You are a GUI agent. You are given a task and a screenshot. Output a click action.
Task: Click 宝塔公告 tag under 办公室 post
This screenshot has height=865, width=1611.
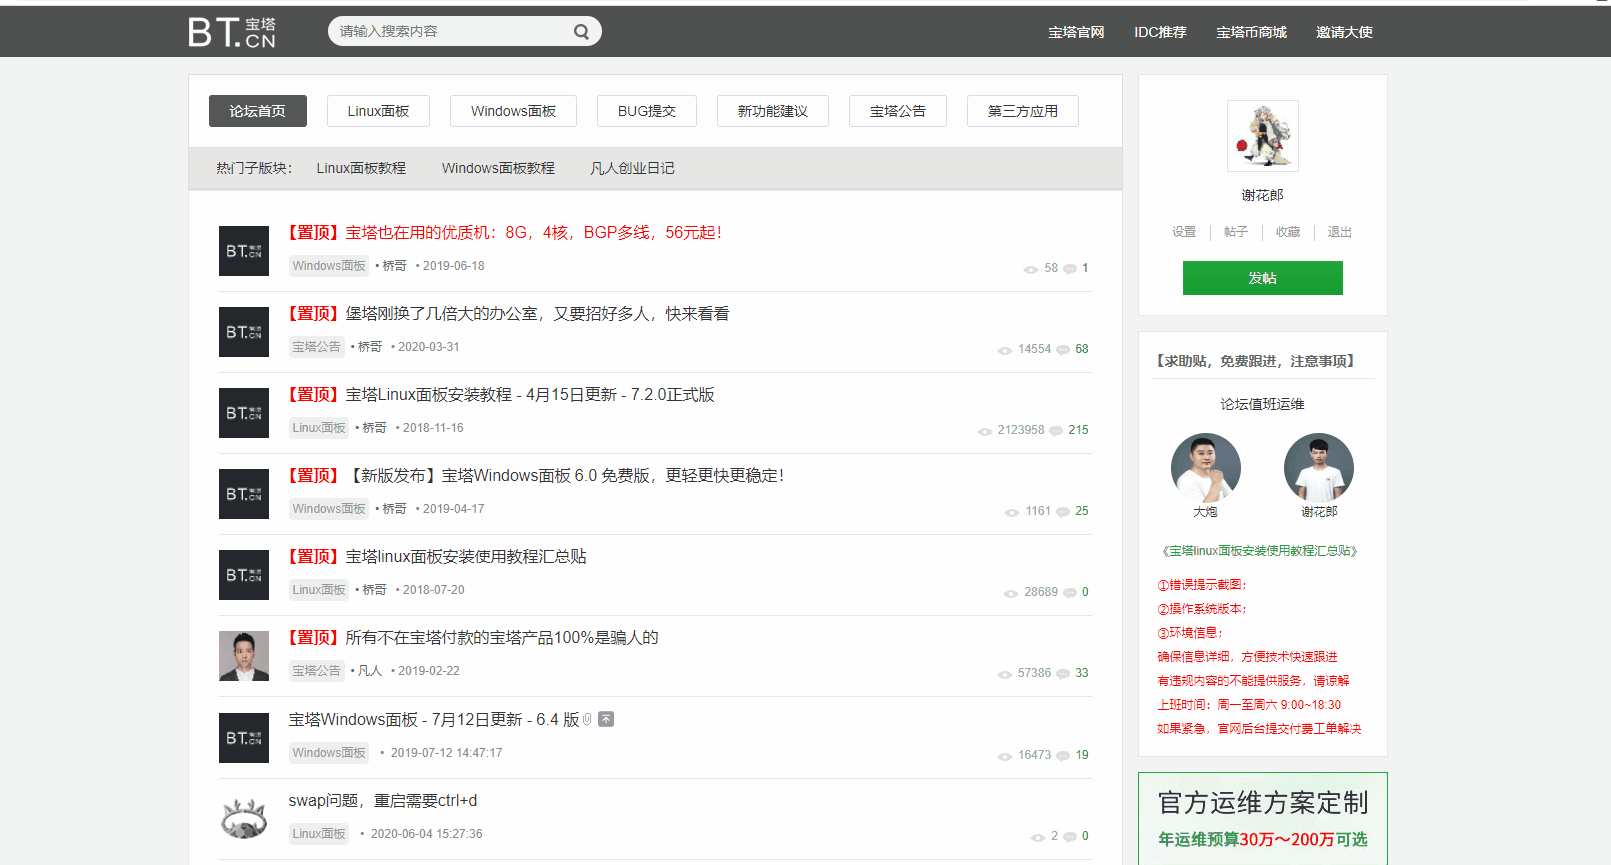317,347
